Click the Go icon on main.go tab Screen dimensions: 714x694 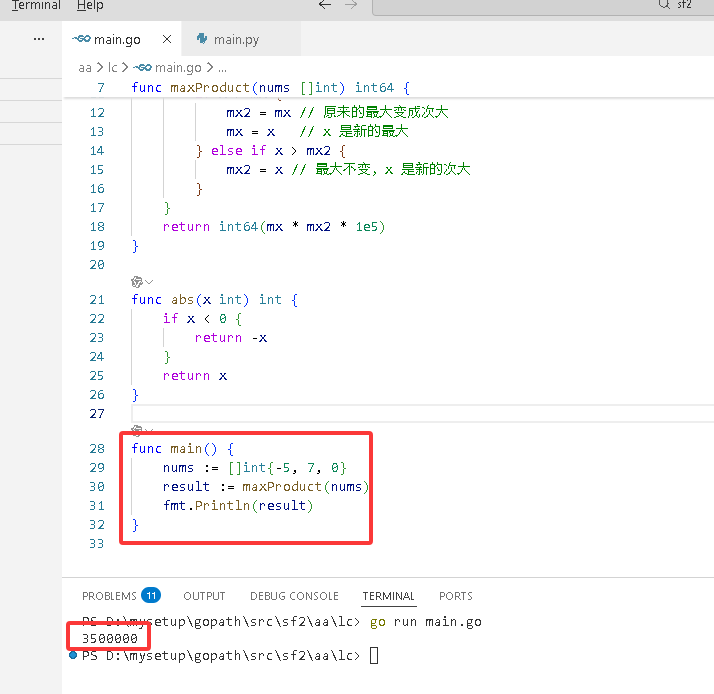82,39
